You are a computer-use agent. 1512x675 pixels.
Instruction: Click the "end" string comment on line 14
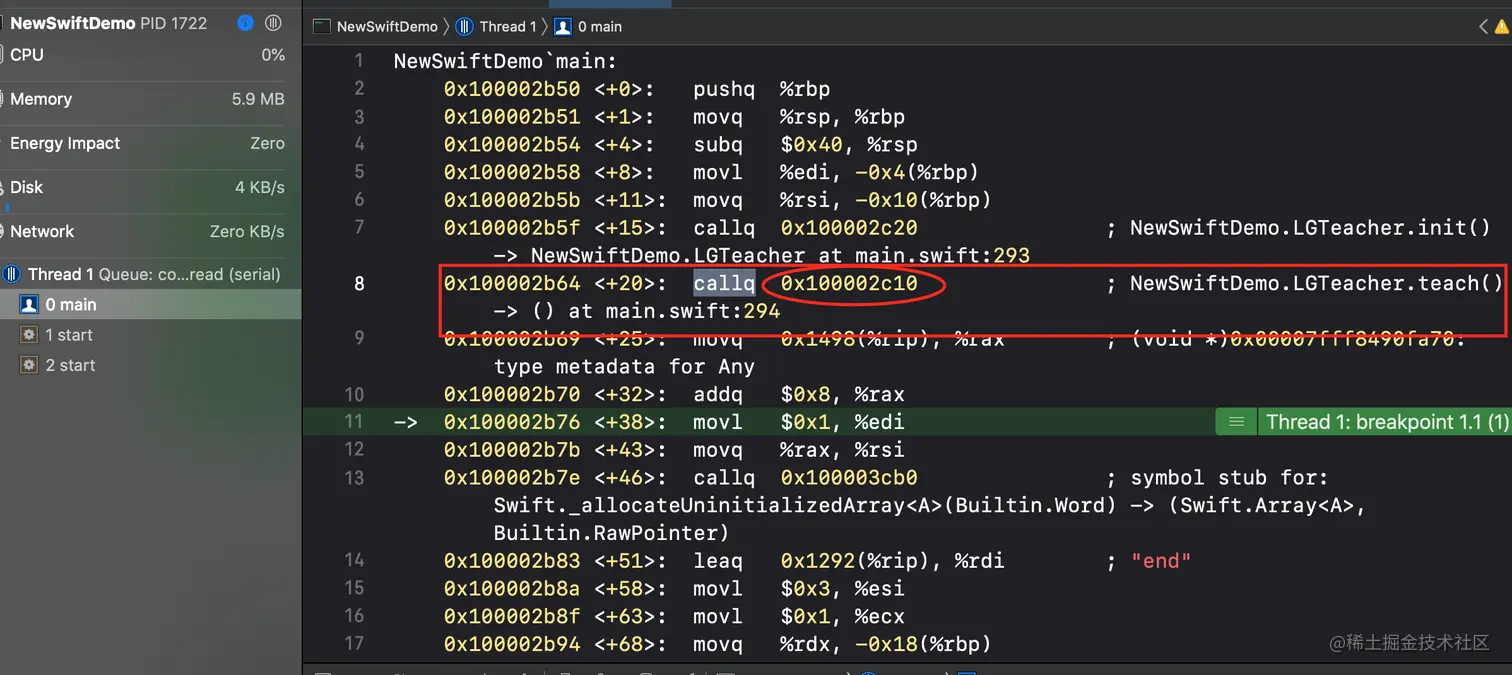[1161, 561]
